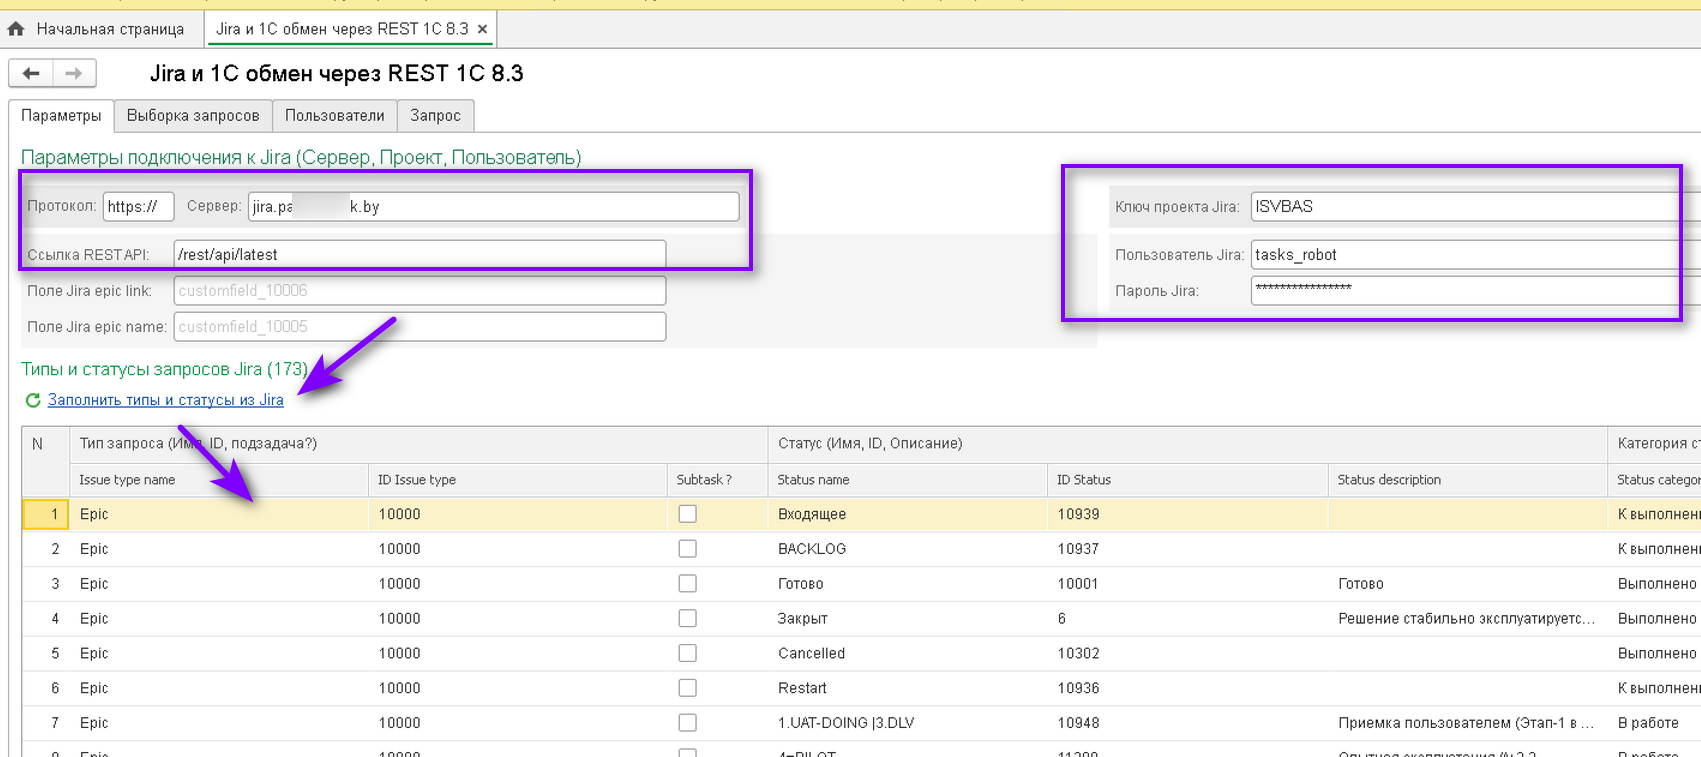
Task: Toggle Subtask checkbox in row 1 Входящее
Action: click(x=687, y=514)
